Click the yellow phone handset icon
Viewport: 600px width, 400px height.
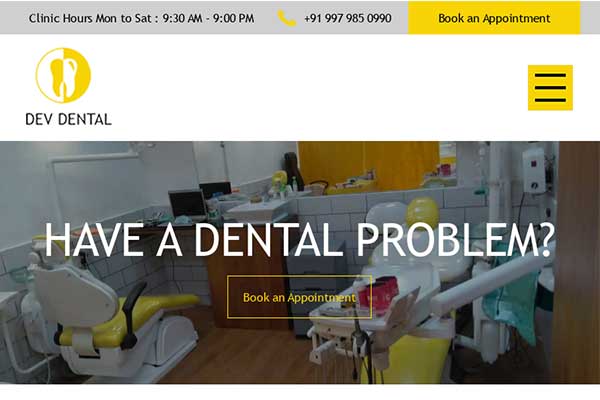pos(287,18)
